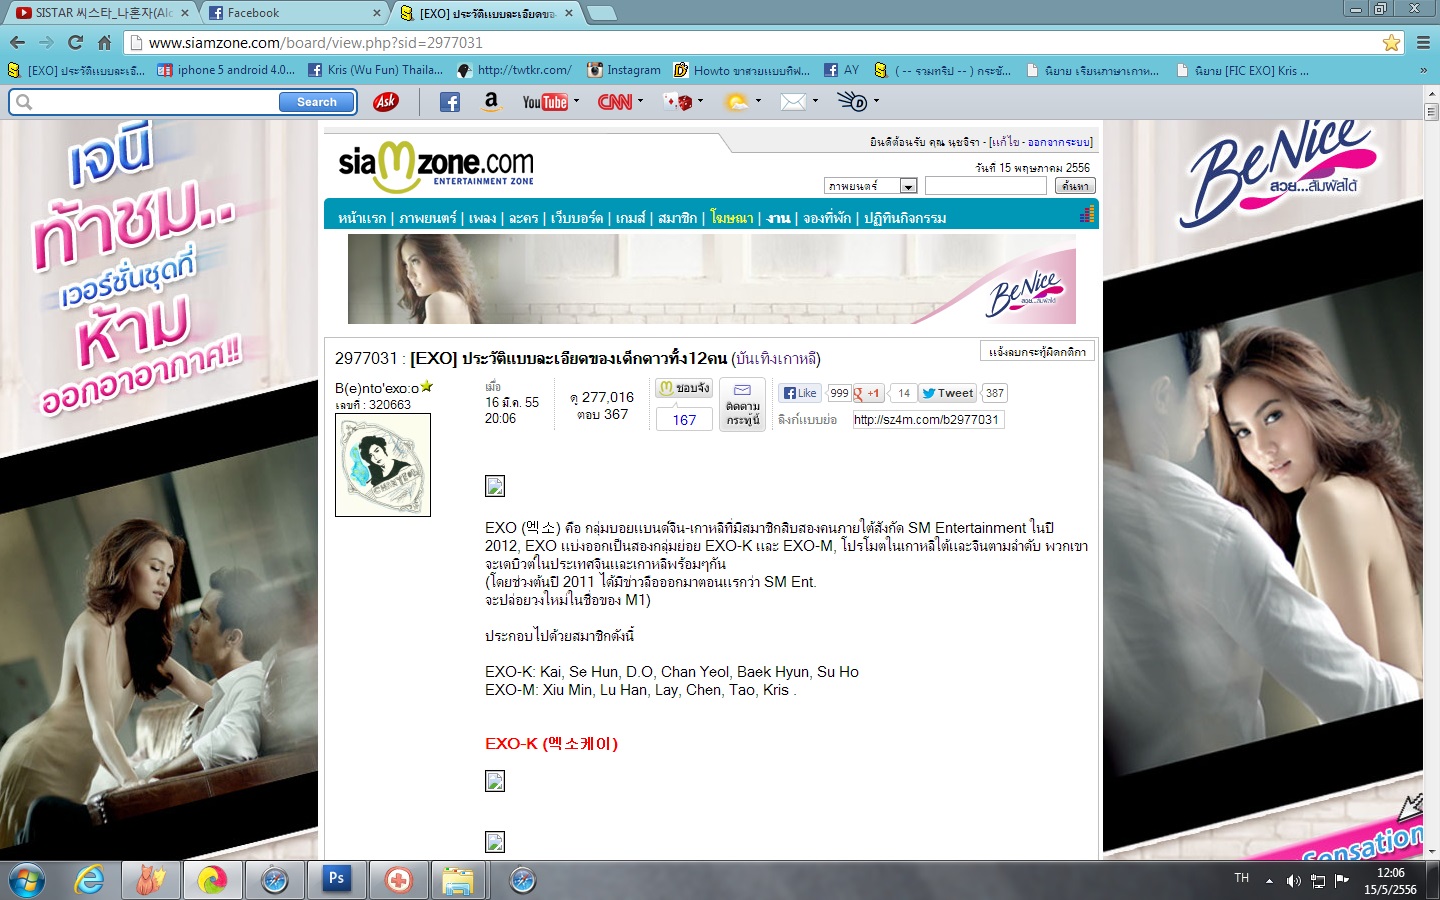Screen dimensions: 1440x900
Task: Click the star next to the poster's username
Action: tap(427, 386)
